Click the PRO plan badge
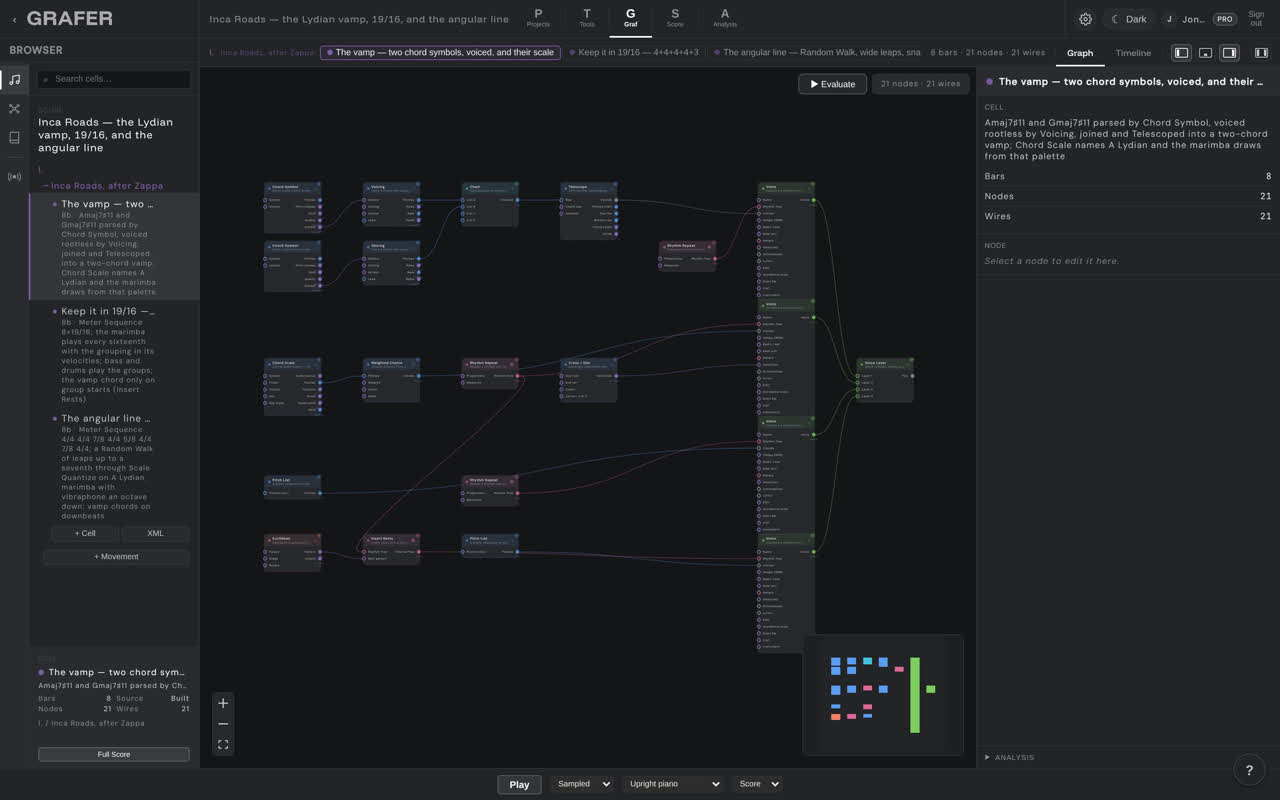The width and height of the screenshot is (1280, 800). (x=1225, y=19)
